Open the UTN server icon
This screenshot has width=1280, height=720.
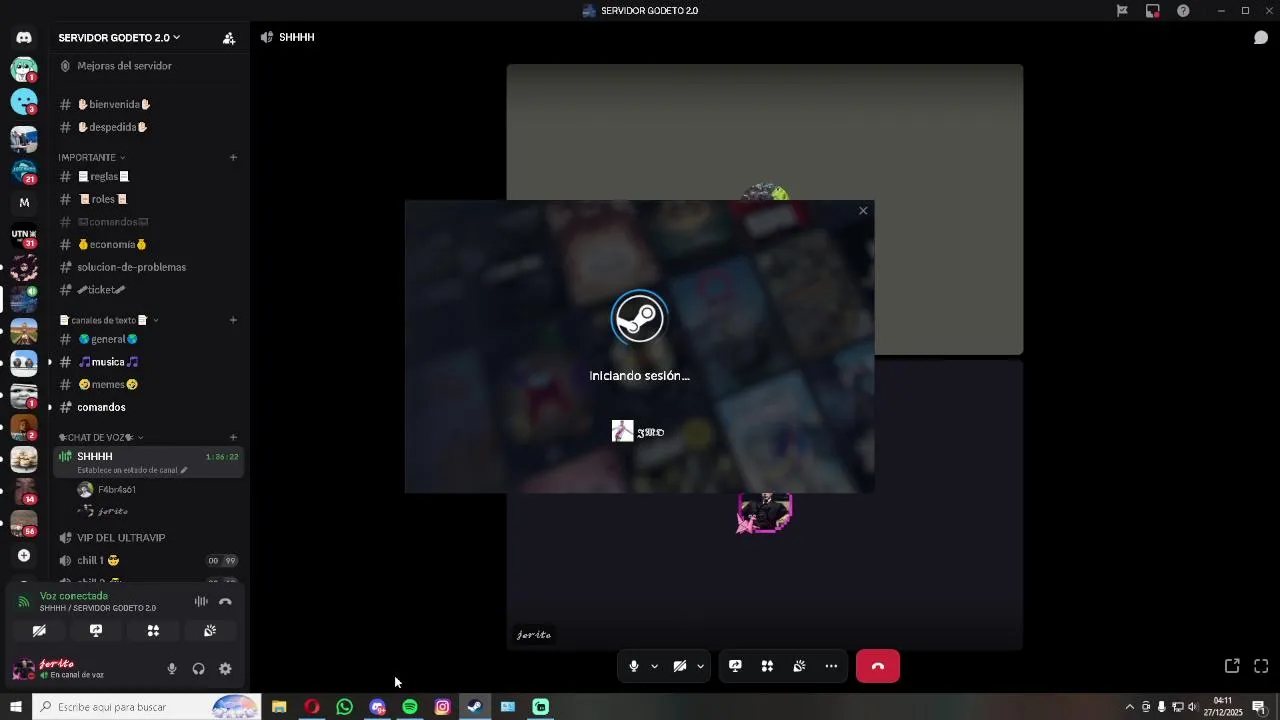pyautogui.click(x=24, y=235)
